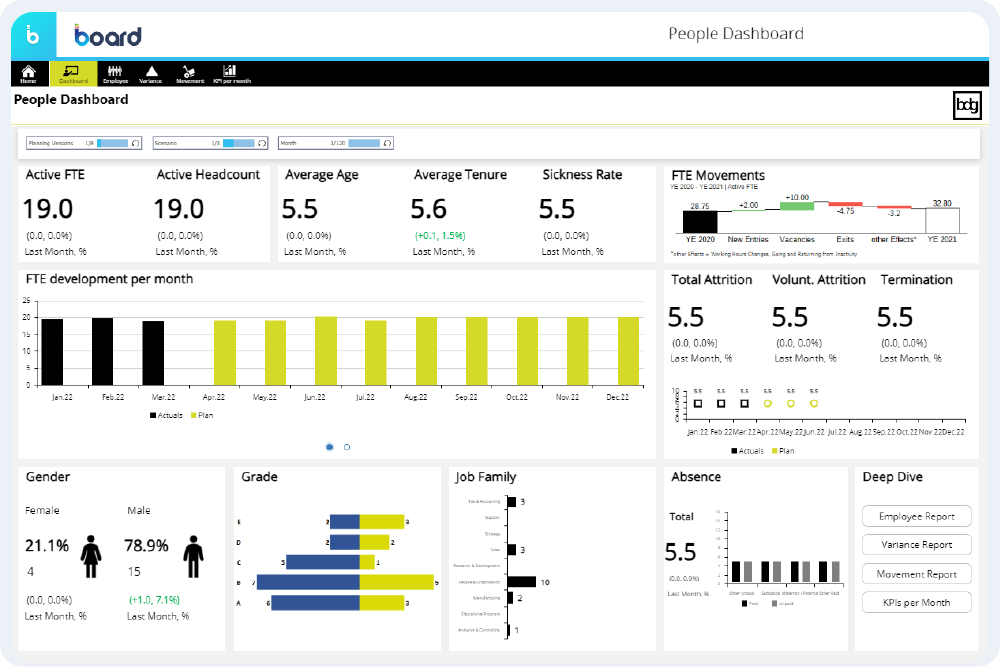This screenshot has height=667, width=1000.
Task: Click the Female figure icon
Action: pyautogui.click(x=91, y=556)
